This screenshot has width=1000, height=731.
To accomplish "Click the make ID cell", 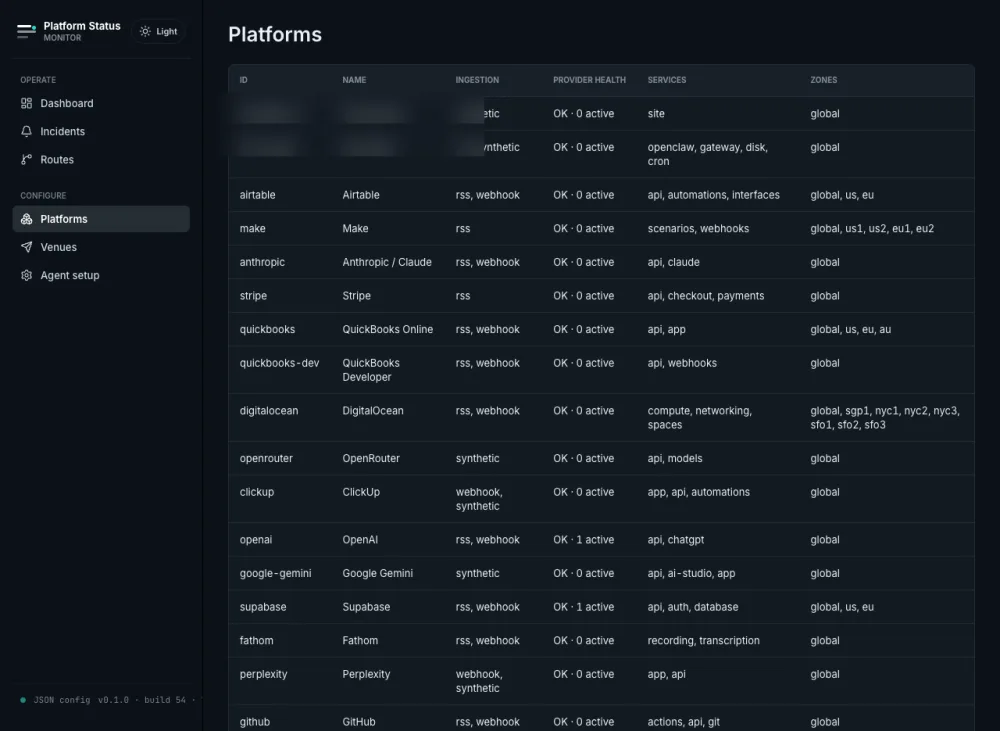I will tap(253, 228).
